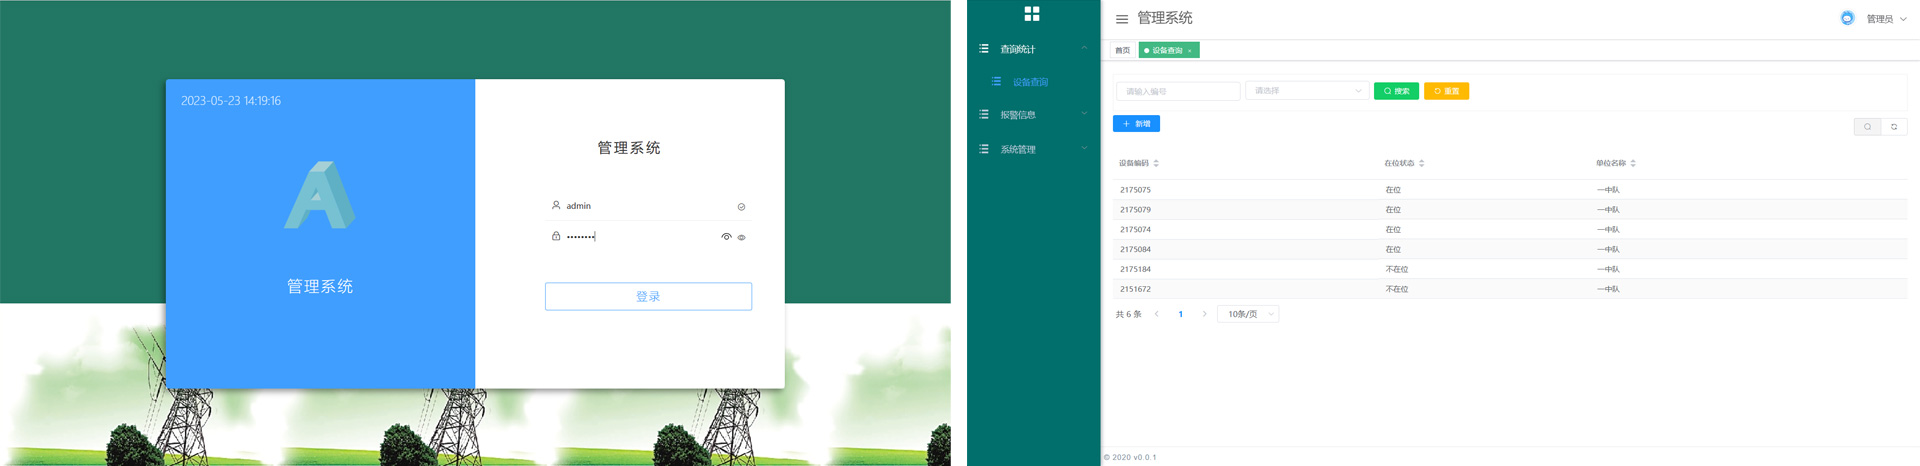Click the hamburger menu collapse icon
The height and width of the screenshot is (466, 1920).
pos(1121,19)
